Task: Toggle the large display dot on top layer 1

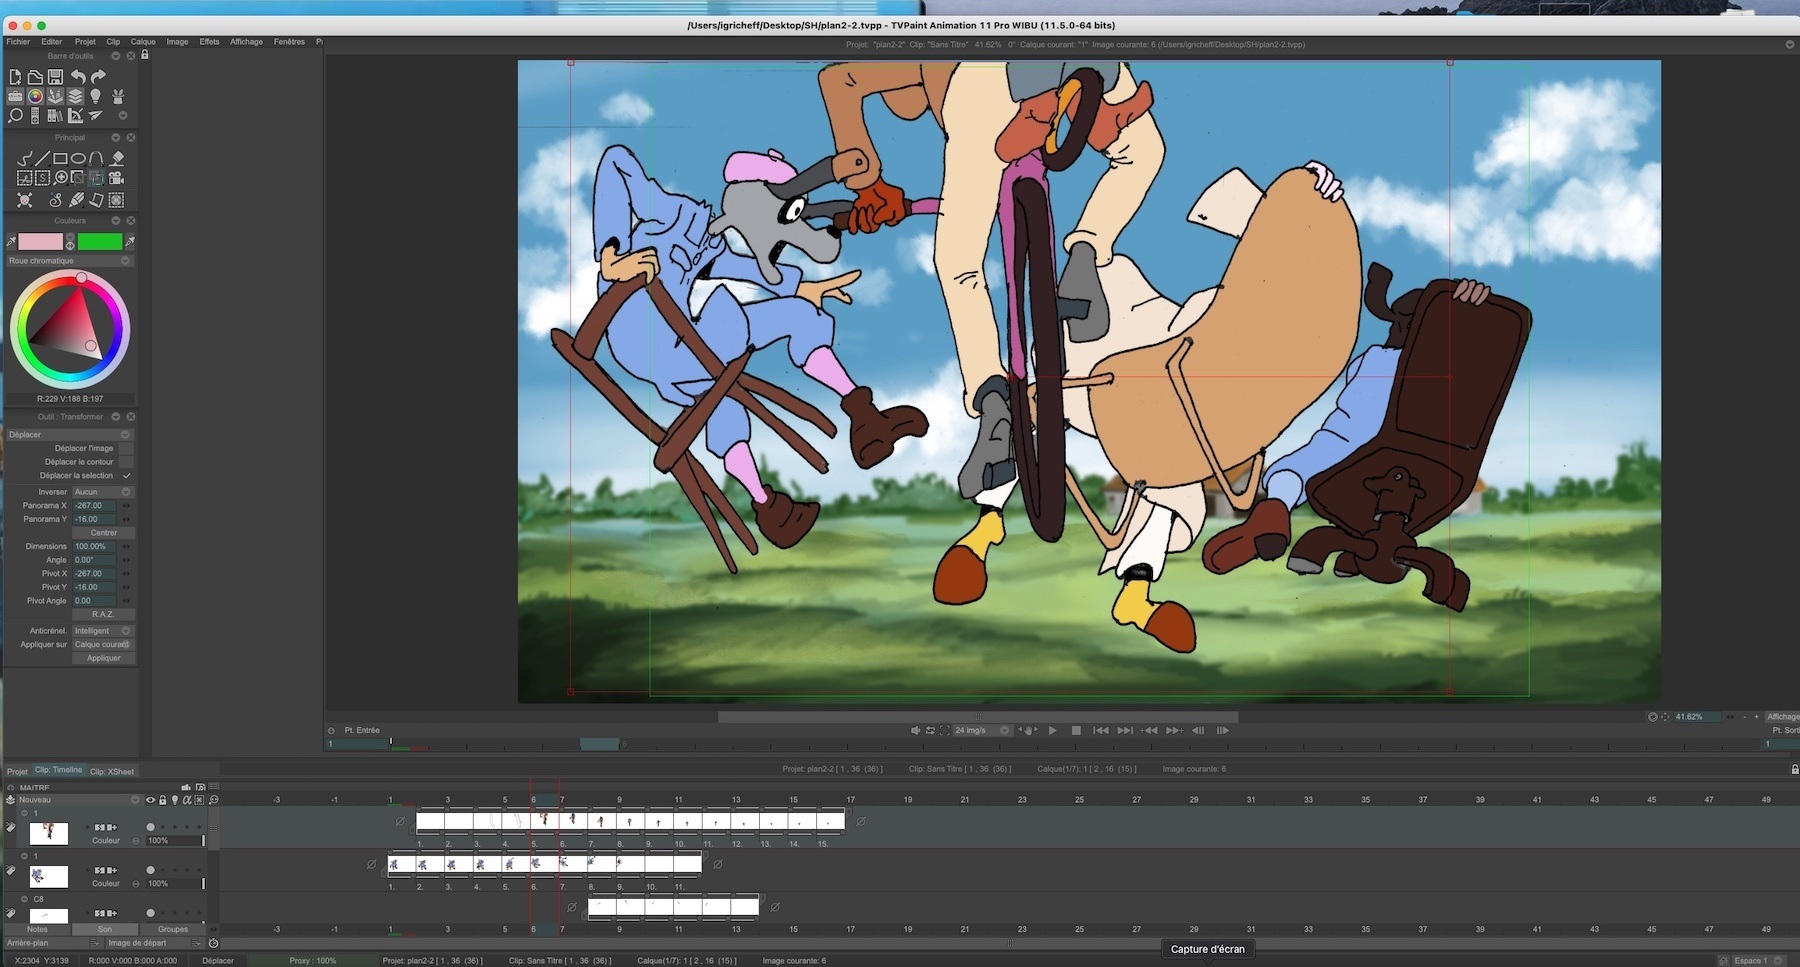Action: pos(151,827)
